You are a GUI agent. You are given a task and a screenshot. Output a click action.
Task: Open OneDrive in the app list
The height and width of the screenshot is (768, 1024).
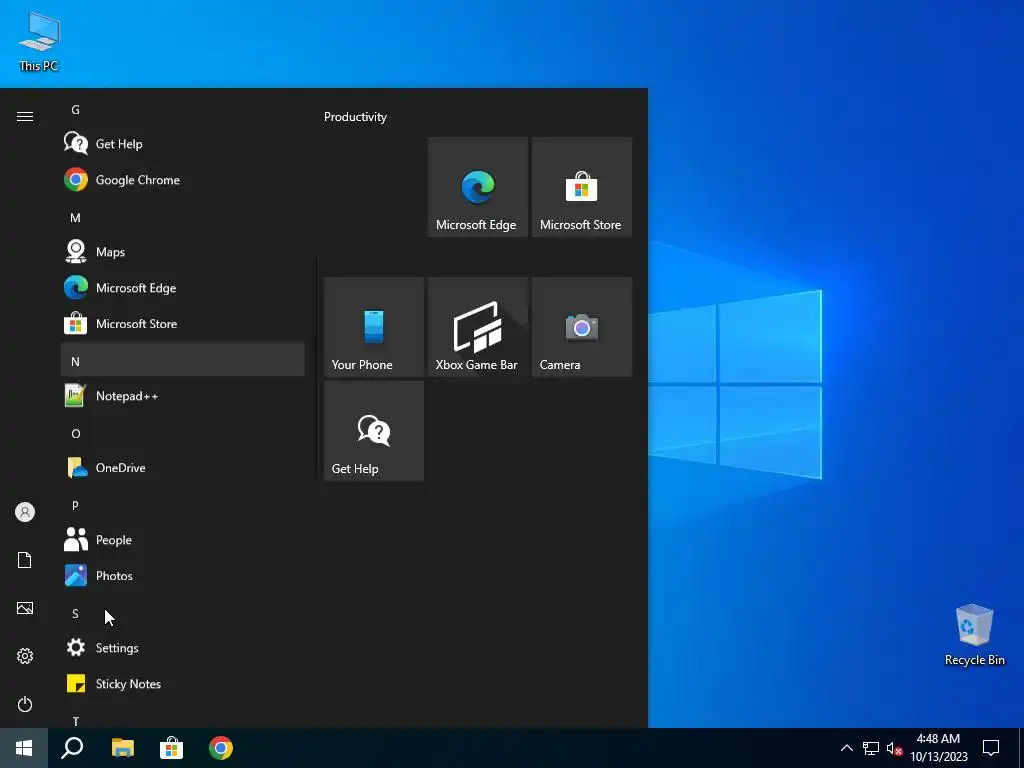183,468
